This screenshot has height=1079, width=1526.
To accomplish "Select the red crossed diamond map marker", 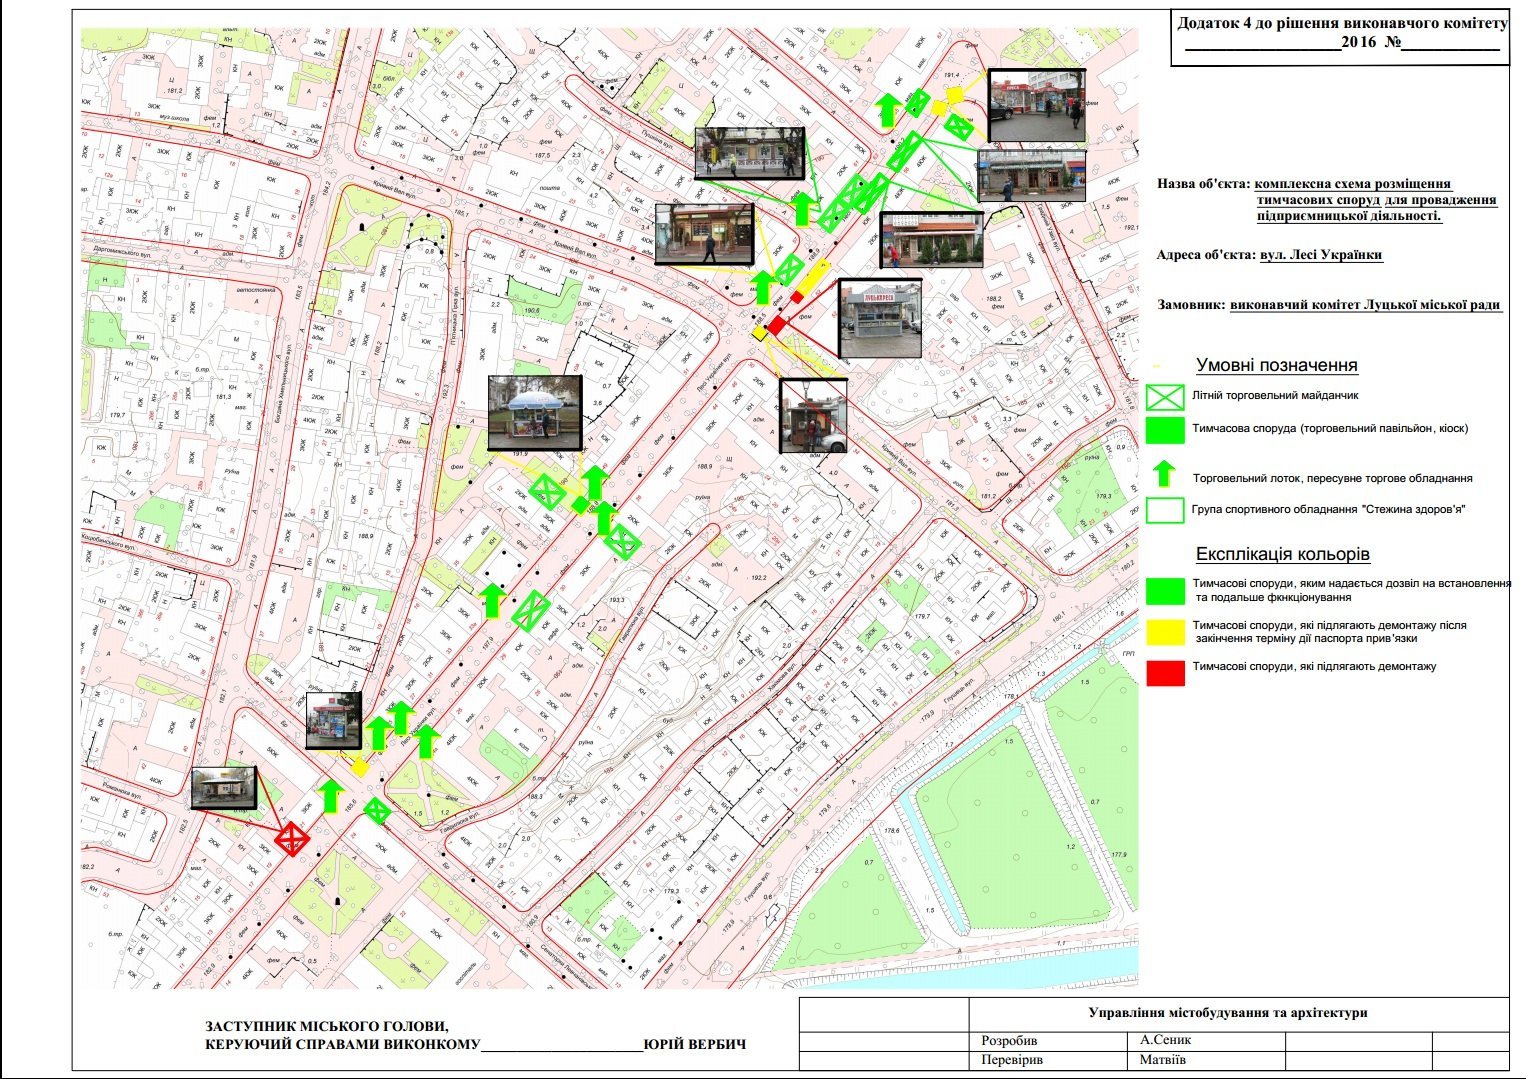I will [292, 838].
